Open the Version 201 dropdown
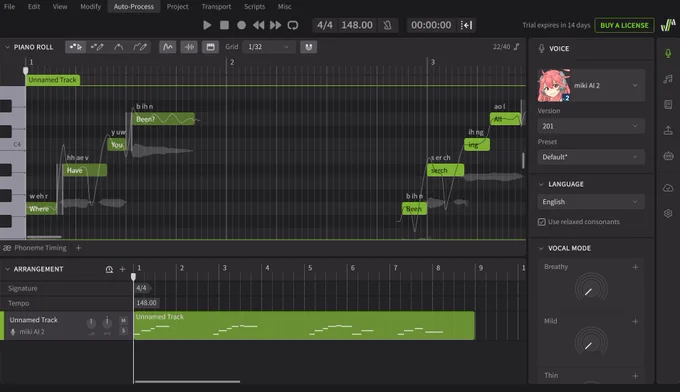The height and width of the screenshot is (392, 680). [591, 126]
